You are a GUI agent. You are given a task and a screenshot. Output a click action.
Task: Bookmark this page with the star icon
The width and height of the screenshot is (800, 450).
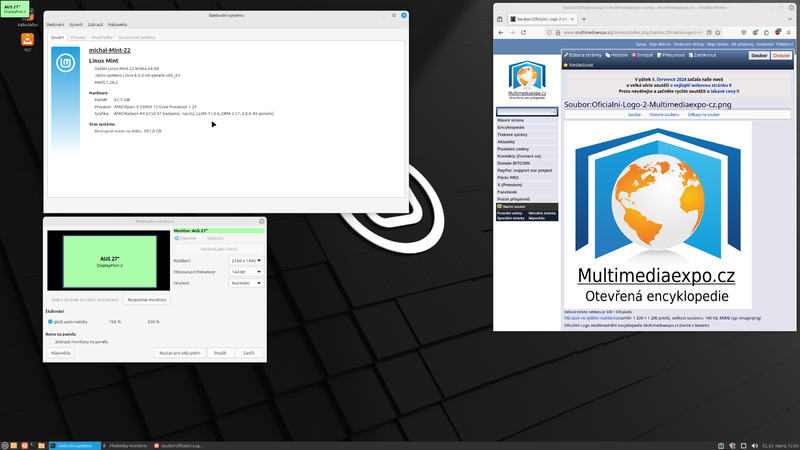tap(717, 32)
